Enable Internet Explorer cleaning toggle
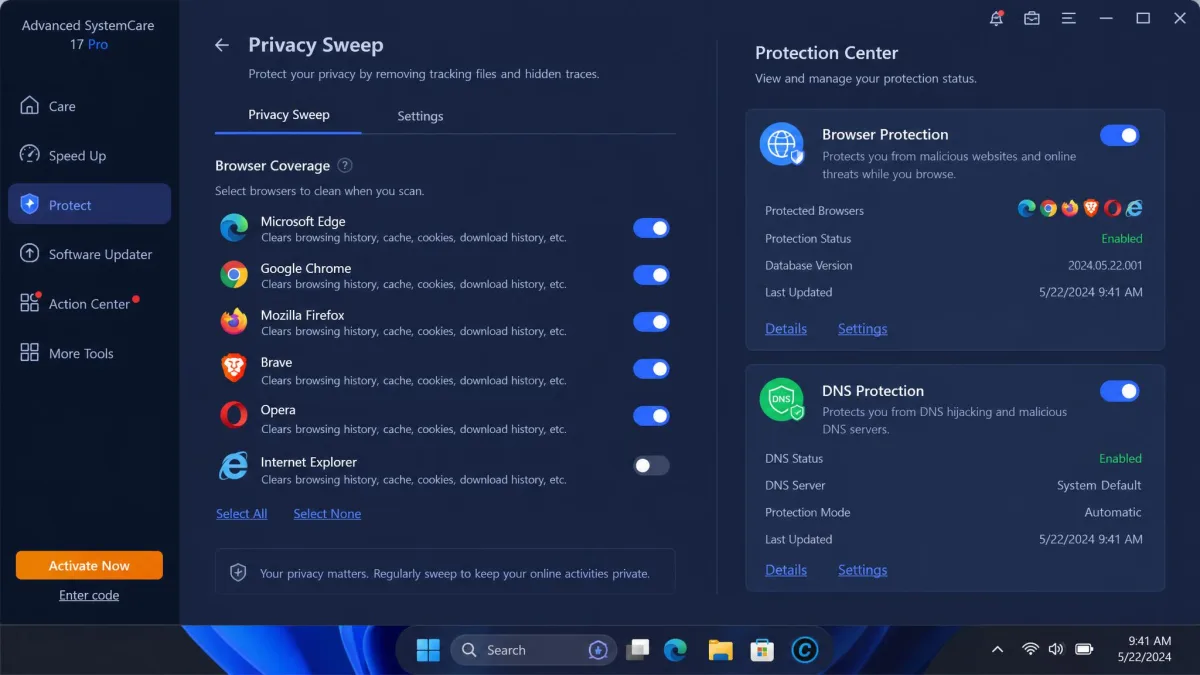The width and height of the screenshot is (1200, 675). 651,465
